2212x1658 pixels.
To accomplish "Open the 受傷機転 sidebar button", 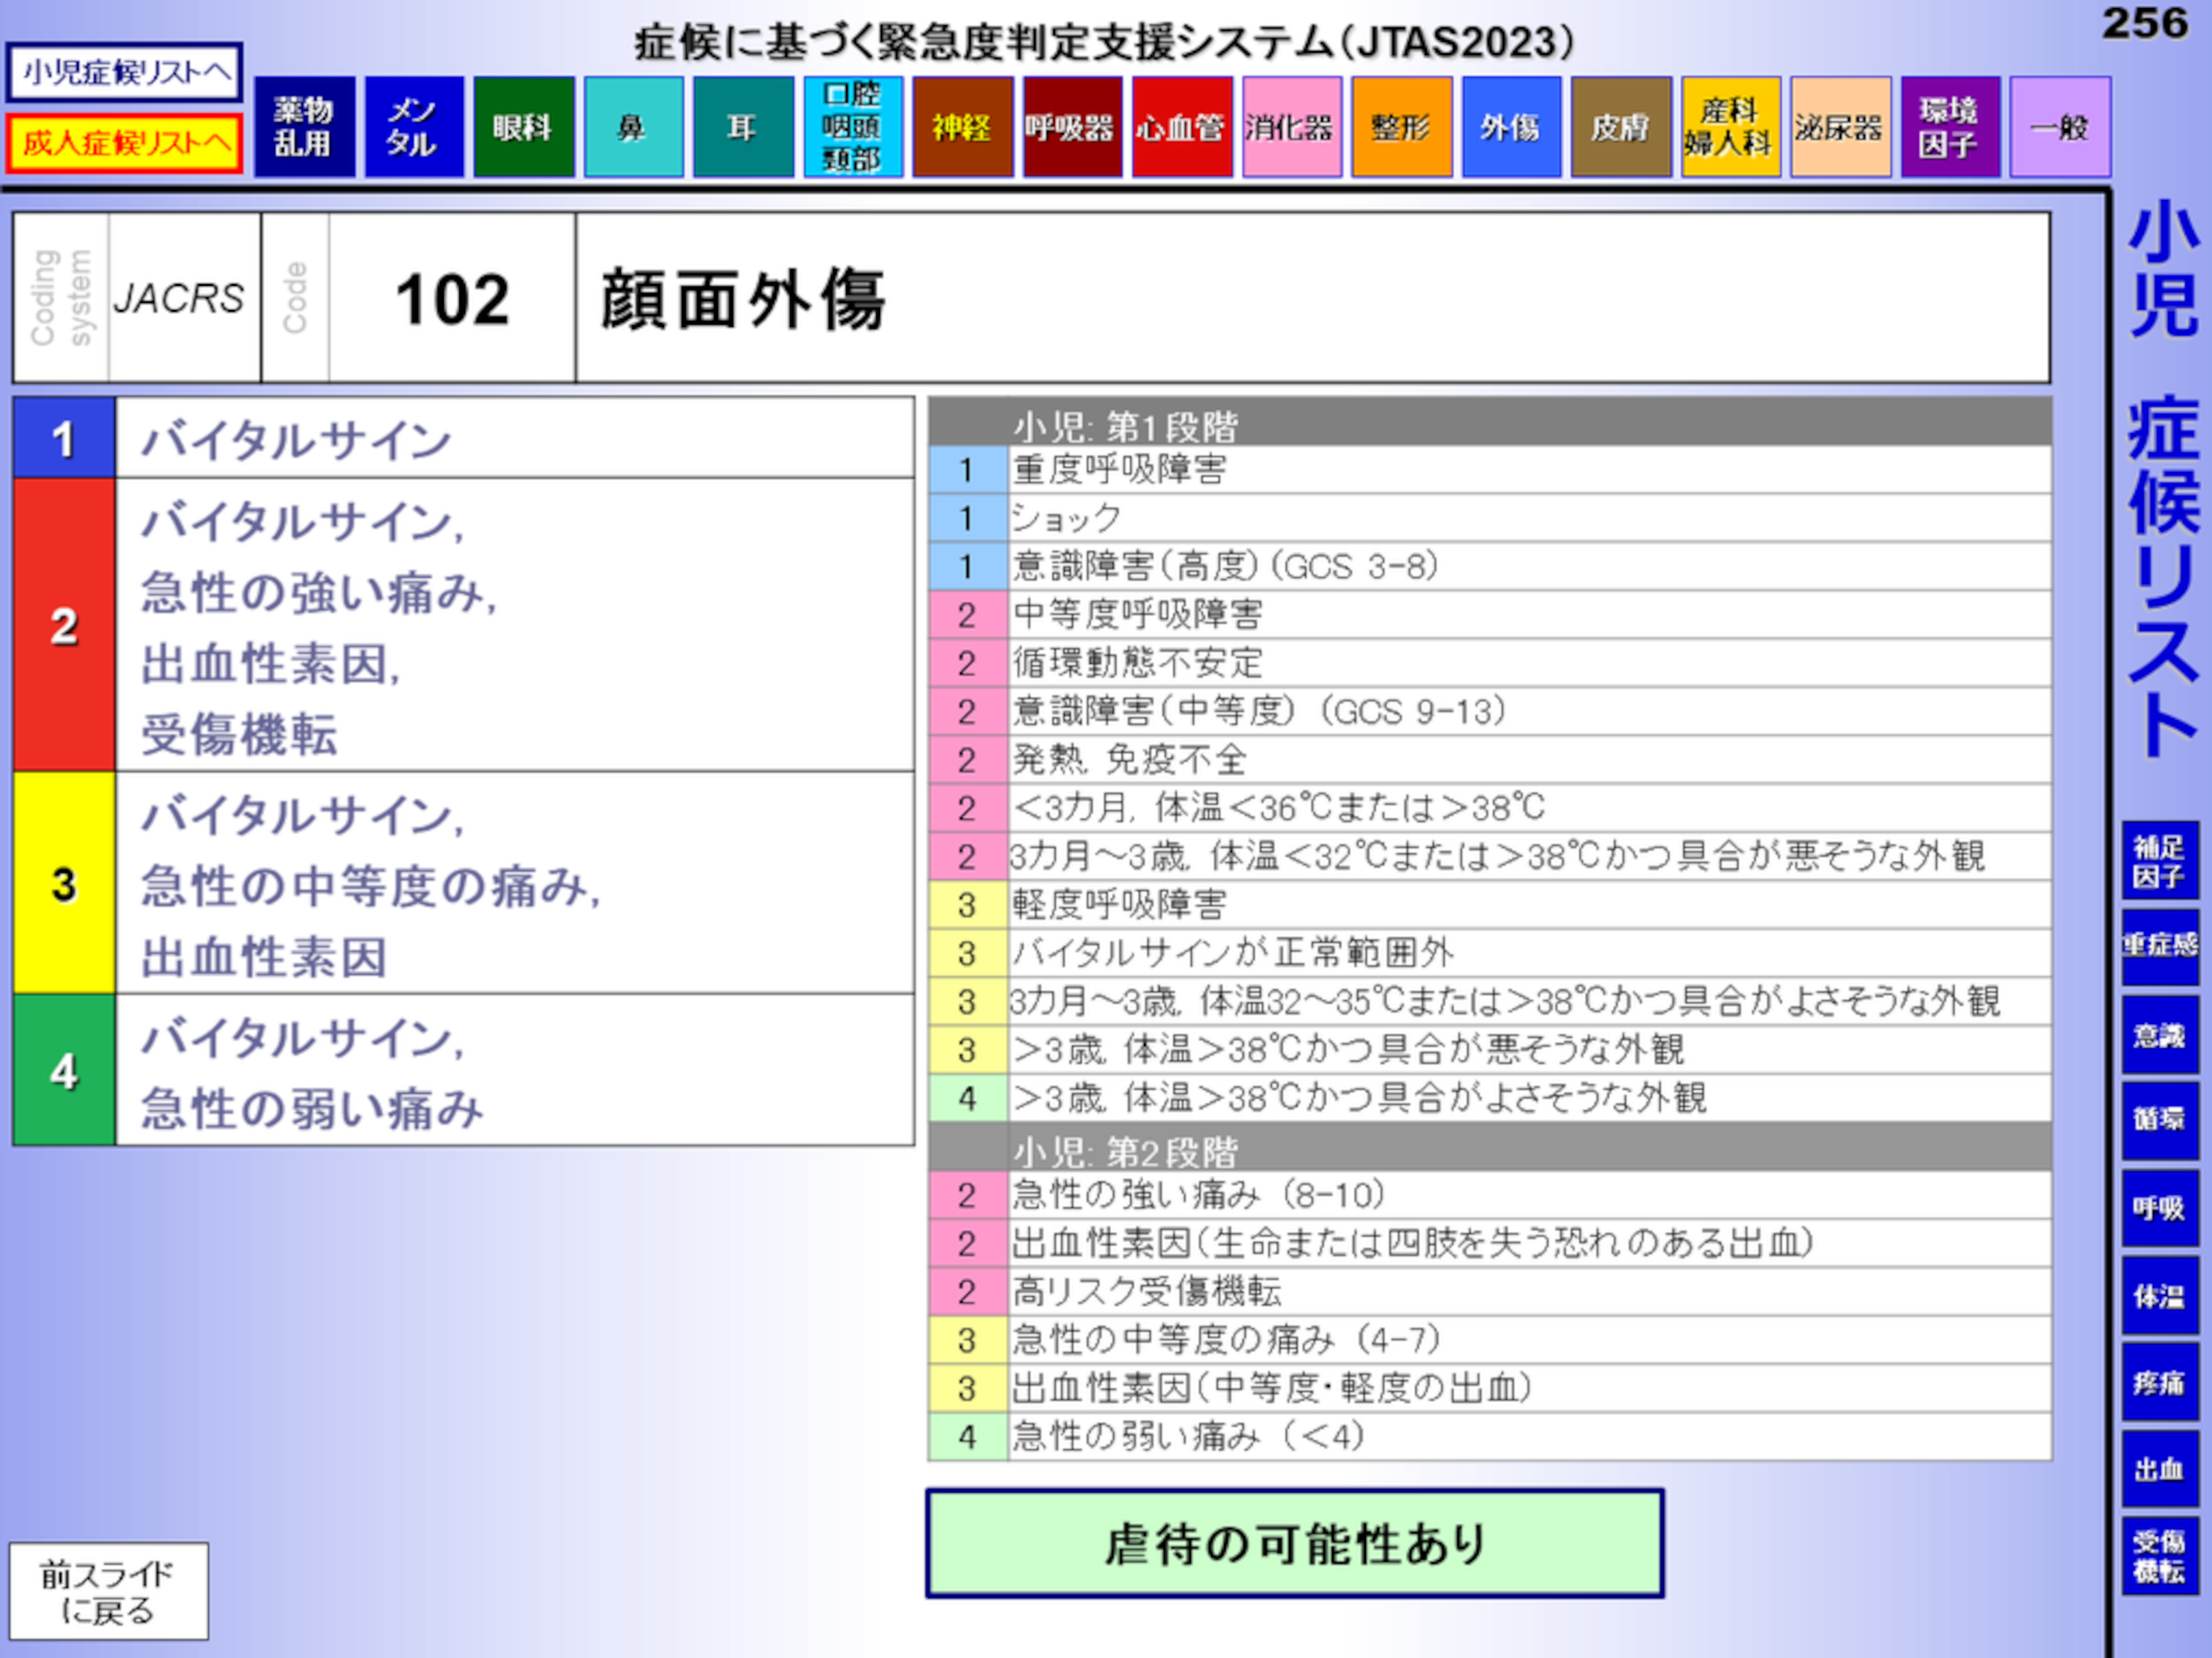I will click(2160, 1556).
